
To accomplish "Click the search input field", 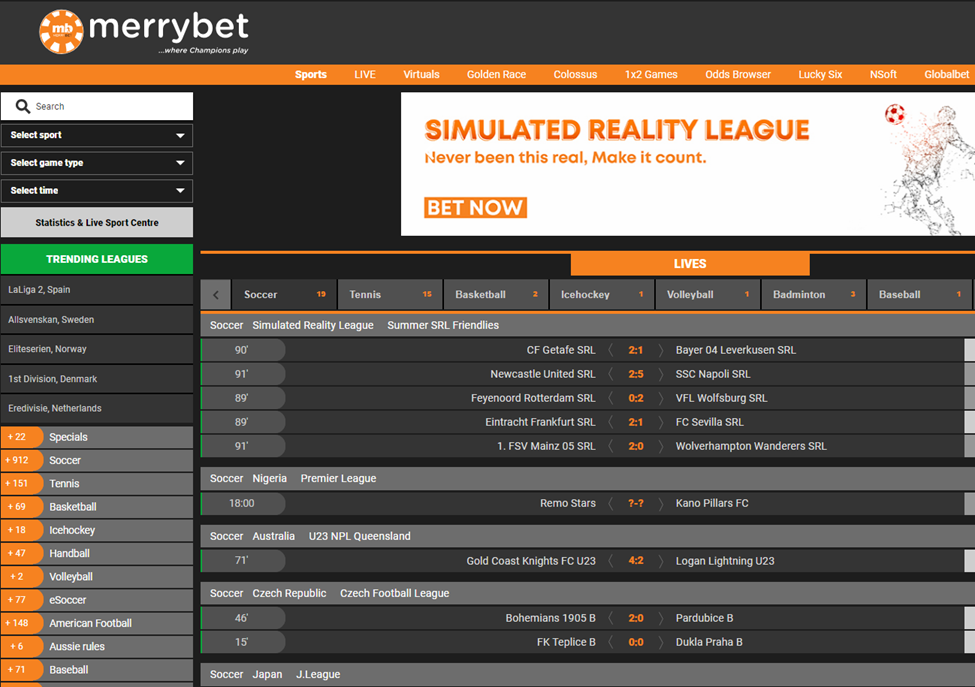I will pos(110,106).
